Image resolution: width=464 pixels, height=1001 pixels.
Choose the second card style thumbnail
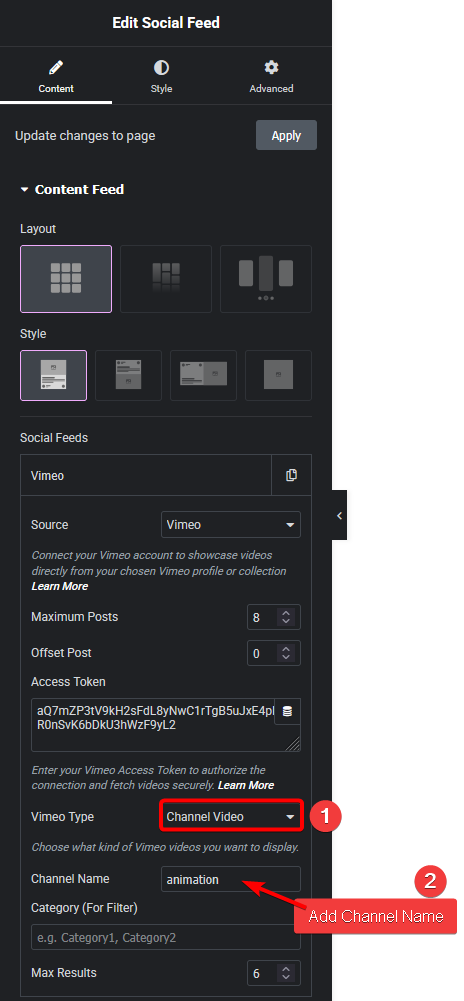(x=128, y=375)
